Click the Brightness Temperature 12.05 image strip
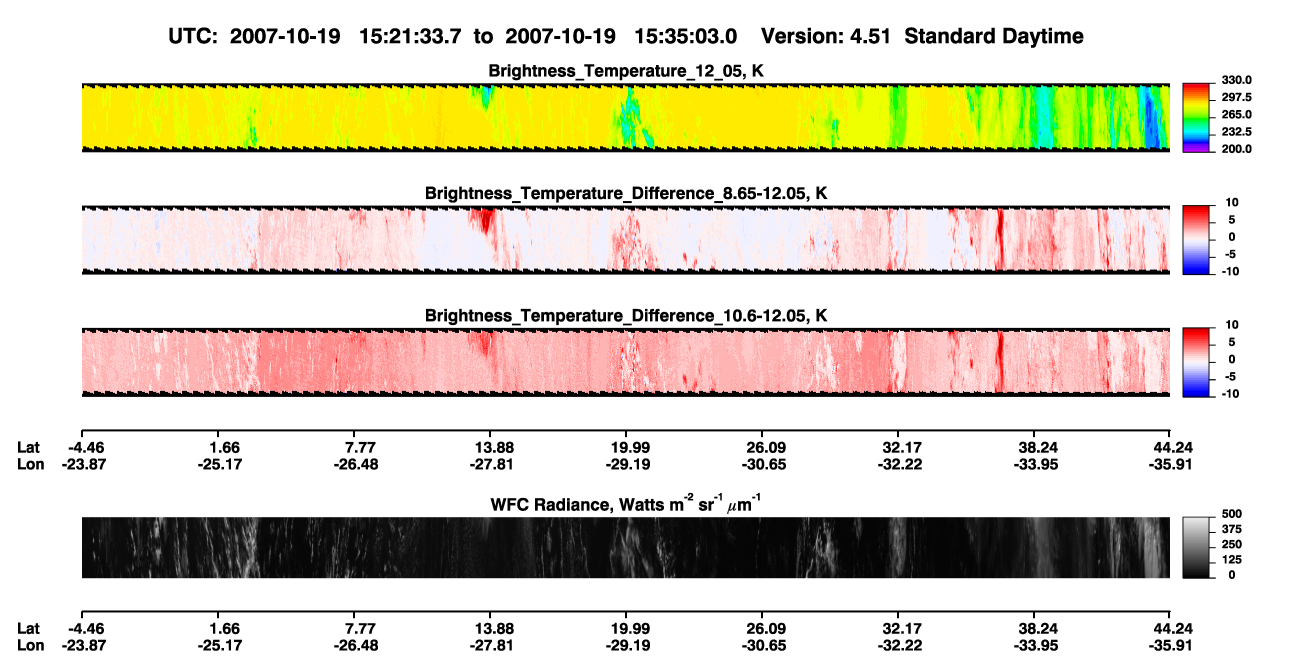The width and height of the screenshot is (1300, 667). click(x=626, y=118)
